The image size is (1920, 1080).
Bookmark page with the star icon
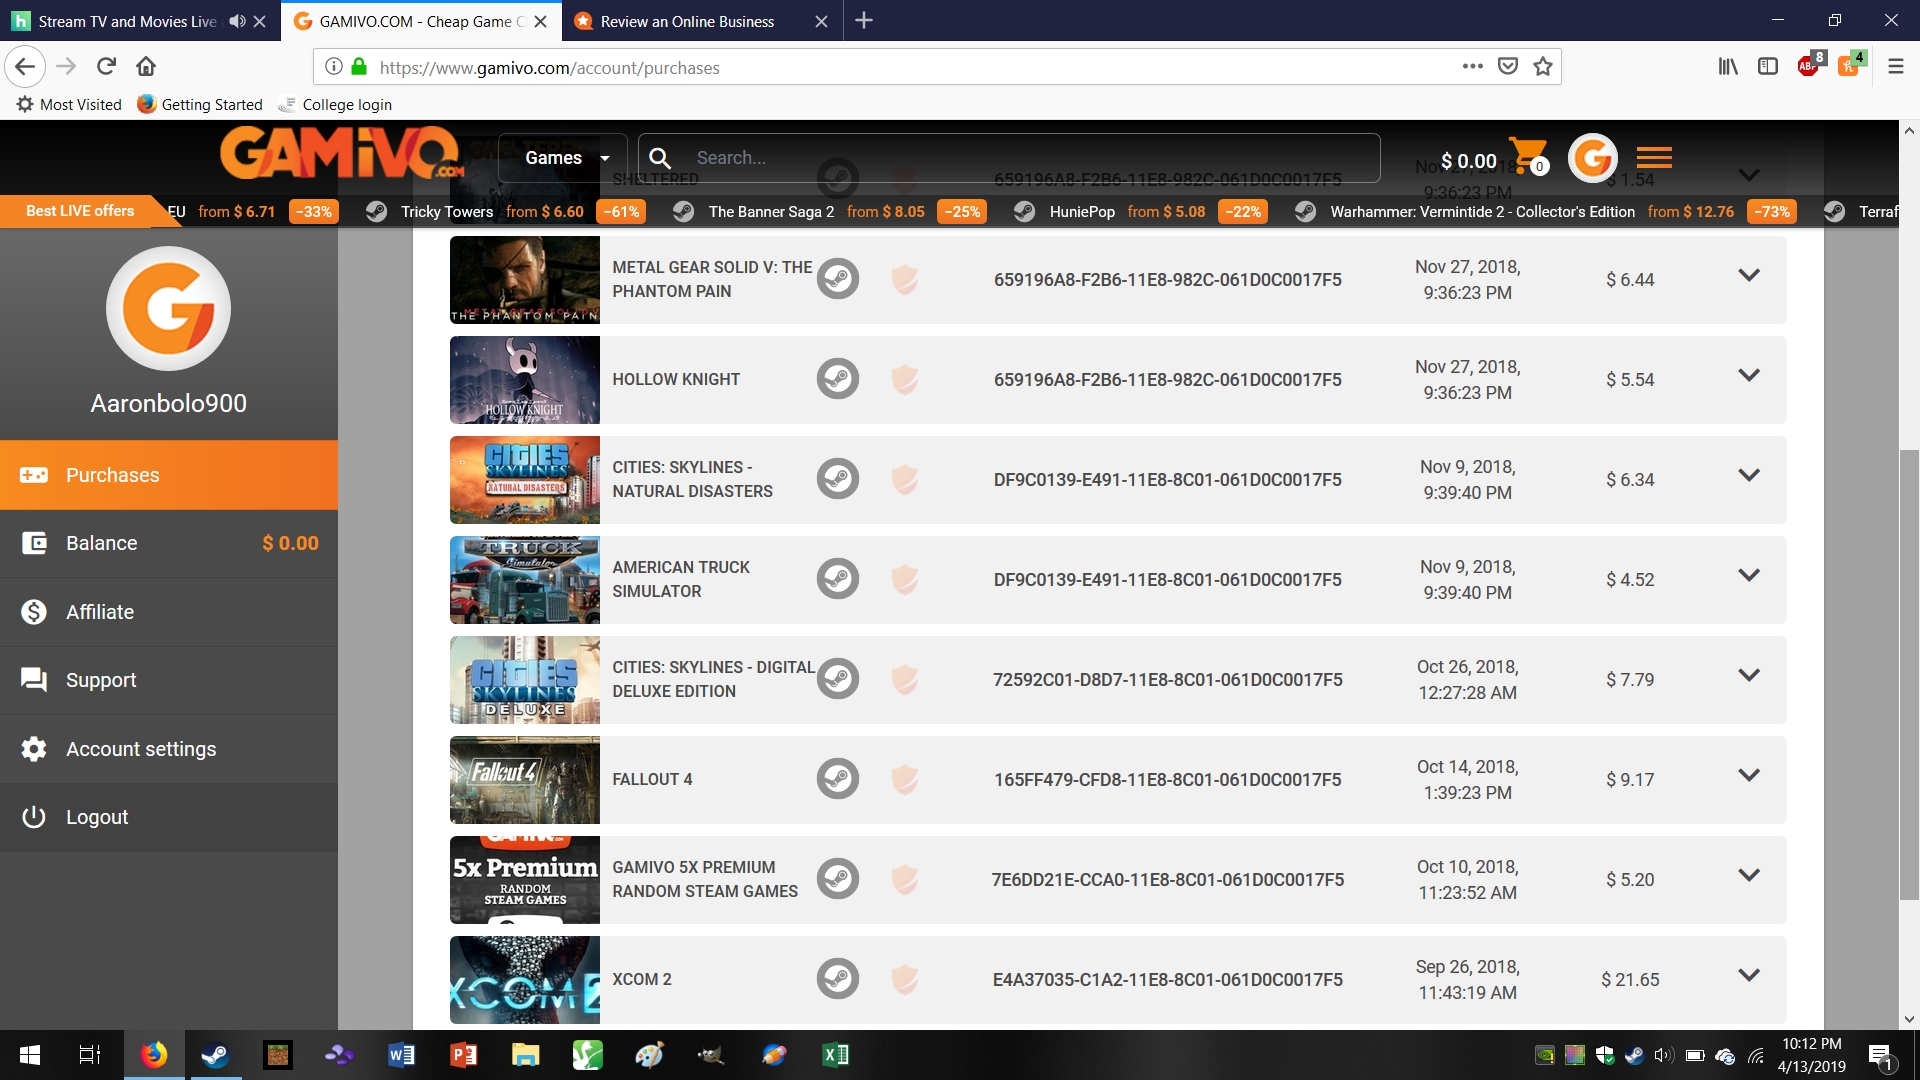[1543, 67]
